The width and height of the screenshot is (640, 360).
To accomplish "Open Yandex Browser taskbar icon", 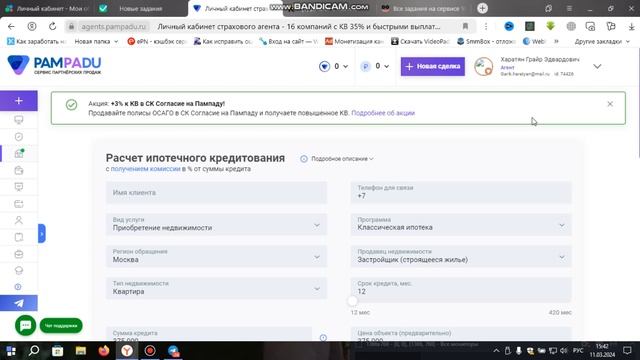I will click(127, 351).
